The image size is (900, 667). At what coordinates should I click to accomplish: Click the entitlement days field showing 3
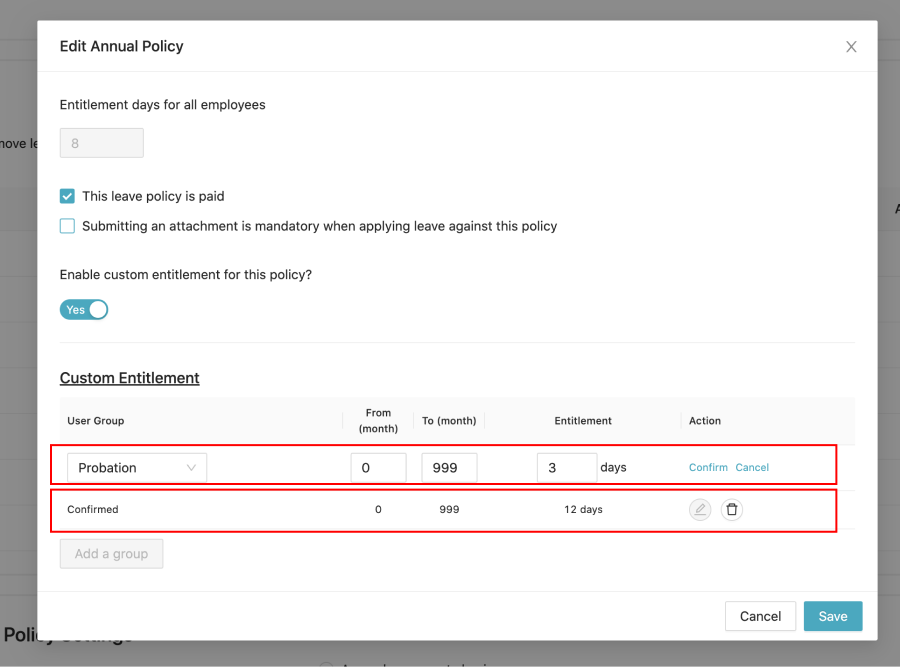pos(567,468)
